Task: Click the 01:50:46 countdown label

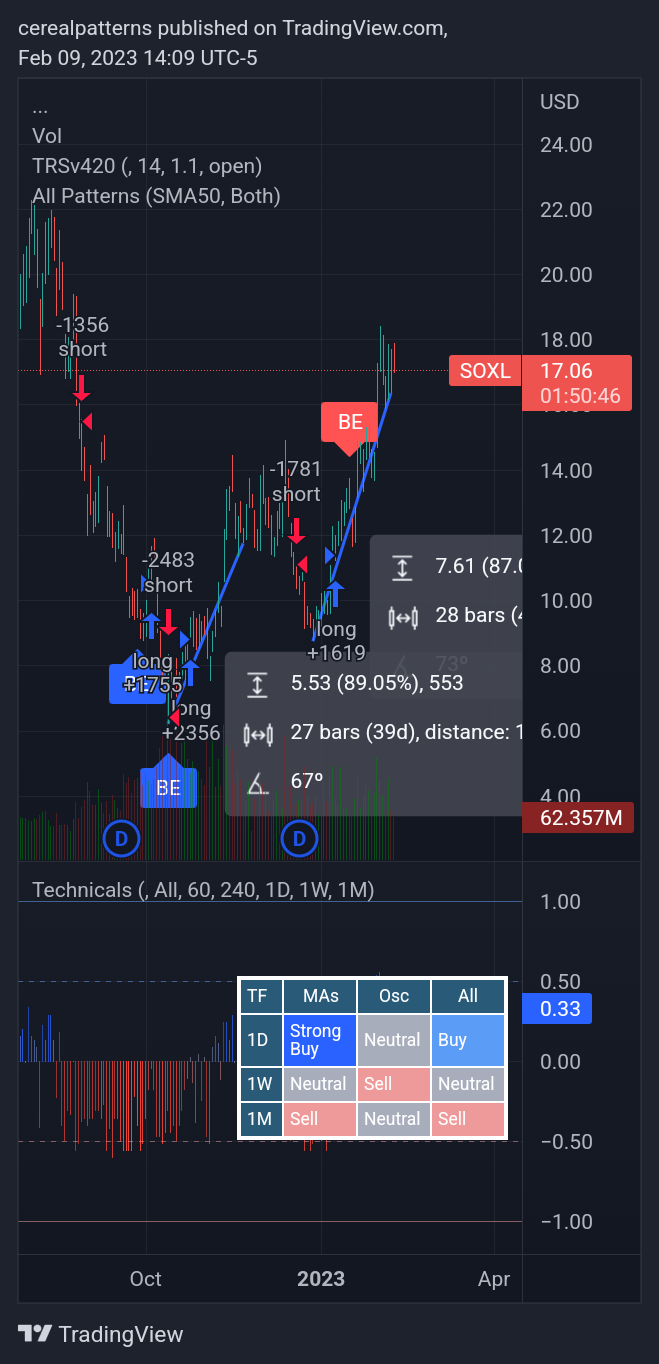Action: (x=580, y=397)
